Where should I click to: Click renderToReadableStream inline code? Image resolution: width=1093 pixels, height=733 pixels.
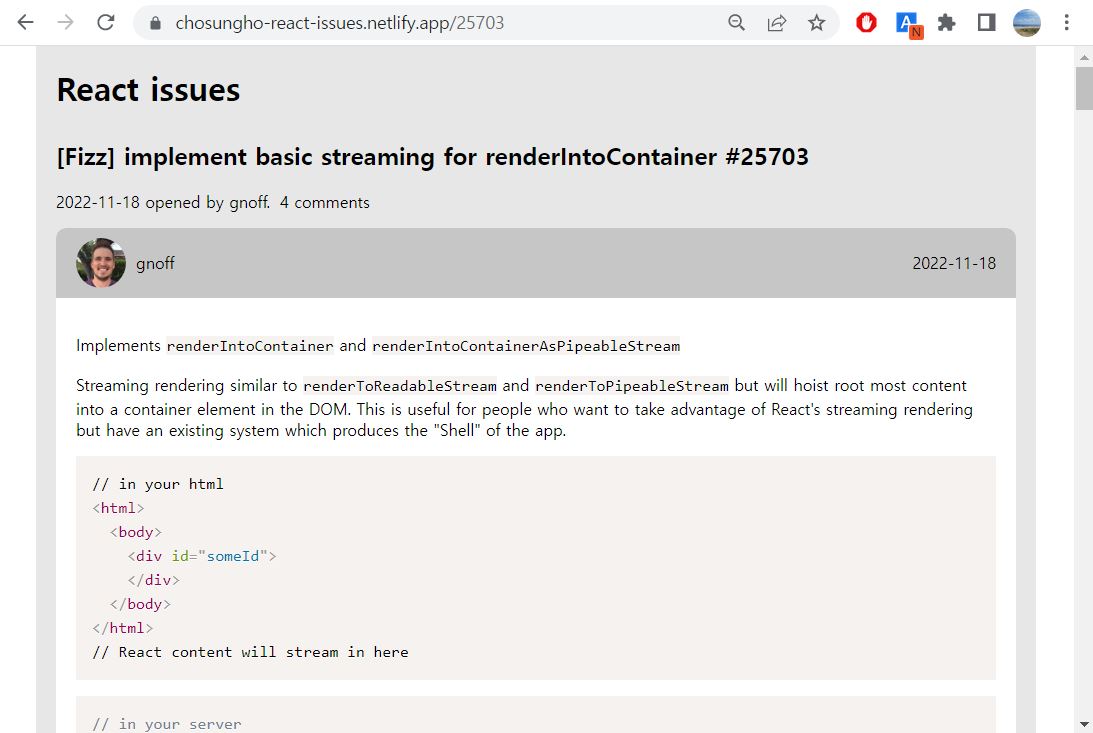point(400,386)
